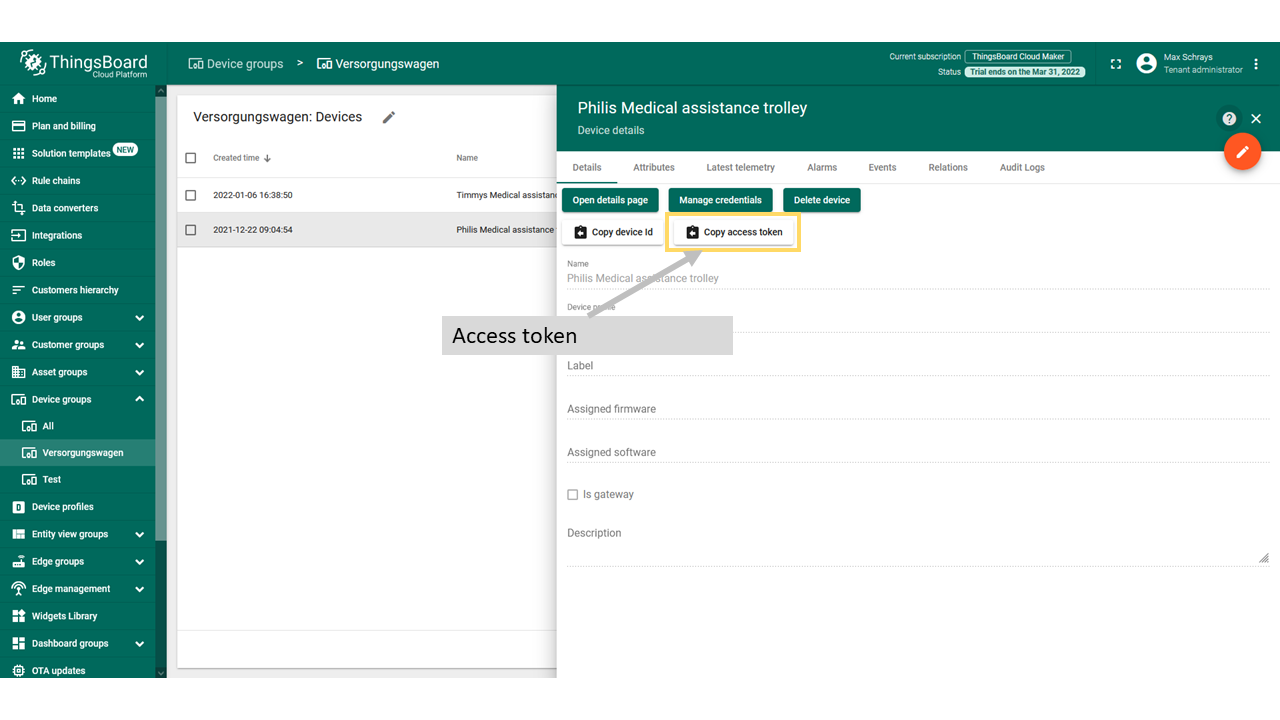Click the Integrations icon
Image resolution: width=1280 pixels, height=720 pixels.
point(18,235)
